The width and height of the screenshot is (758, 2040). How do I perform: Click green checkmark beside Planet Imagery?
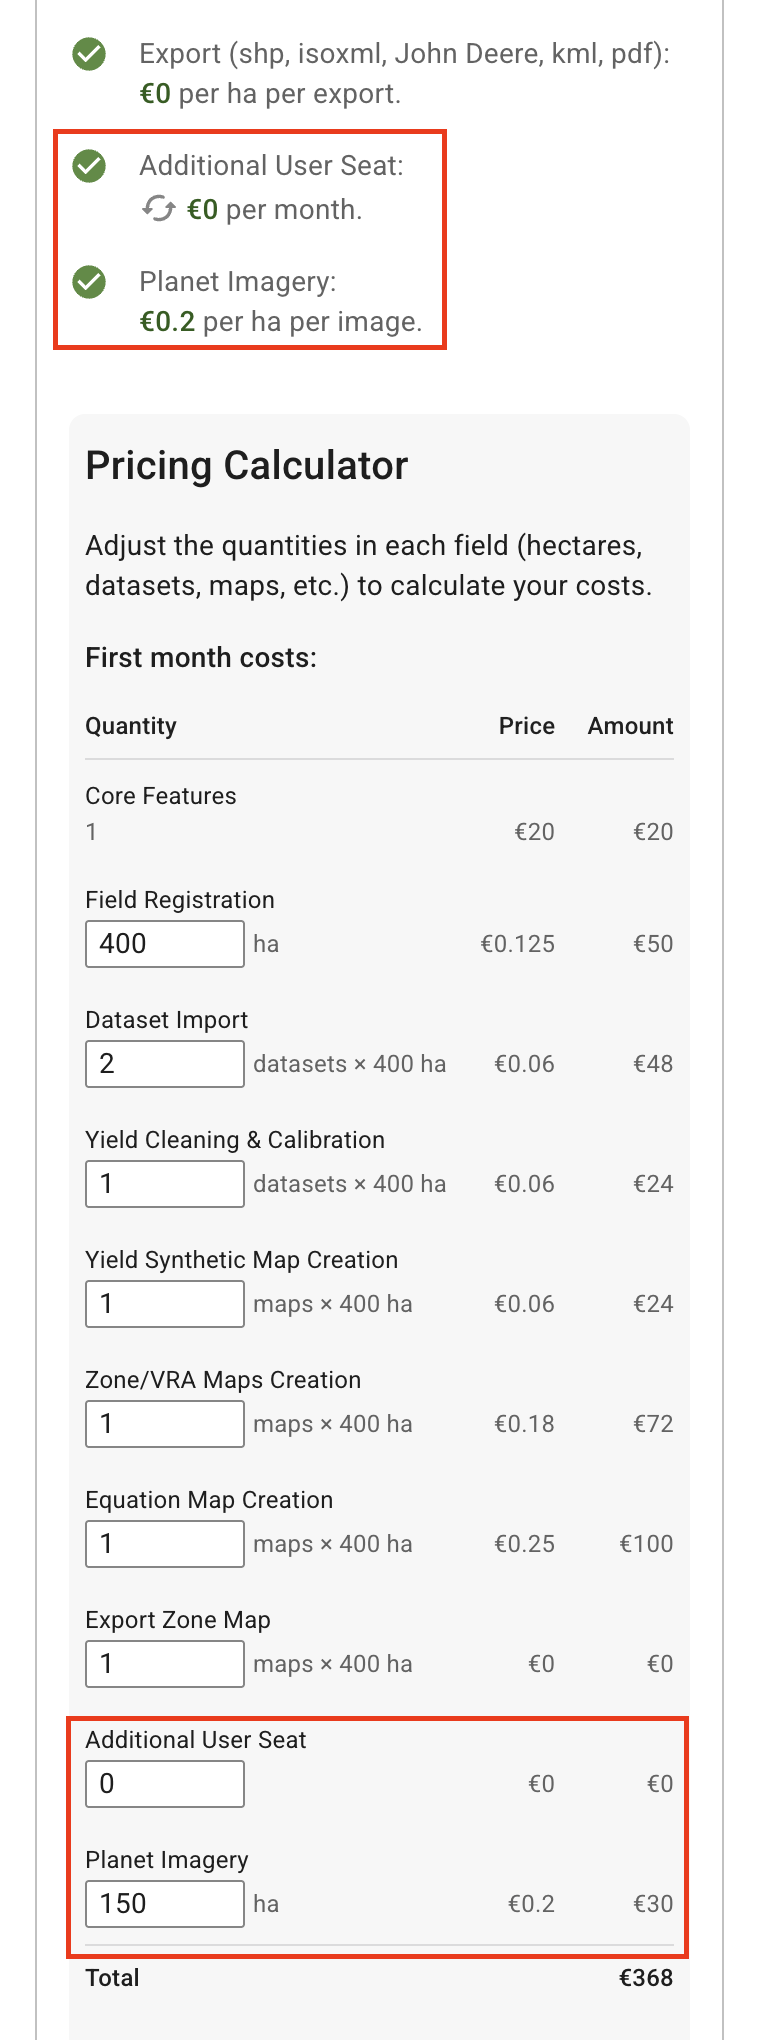[x=90, y=282]
